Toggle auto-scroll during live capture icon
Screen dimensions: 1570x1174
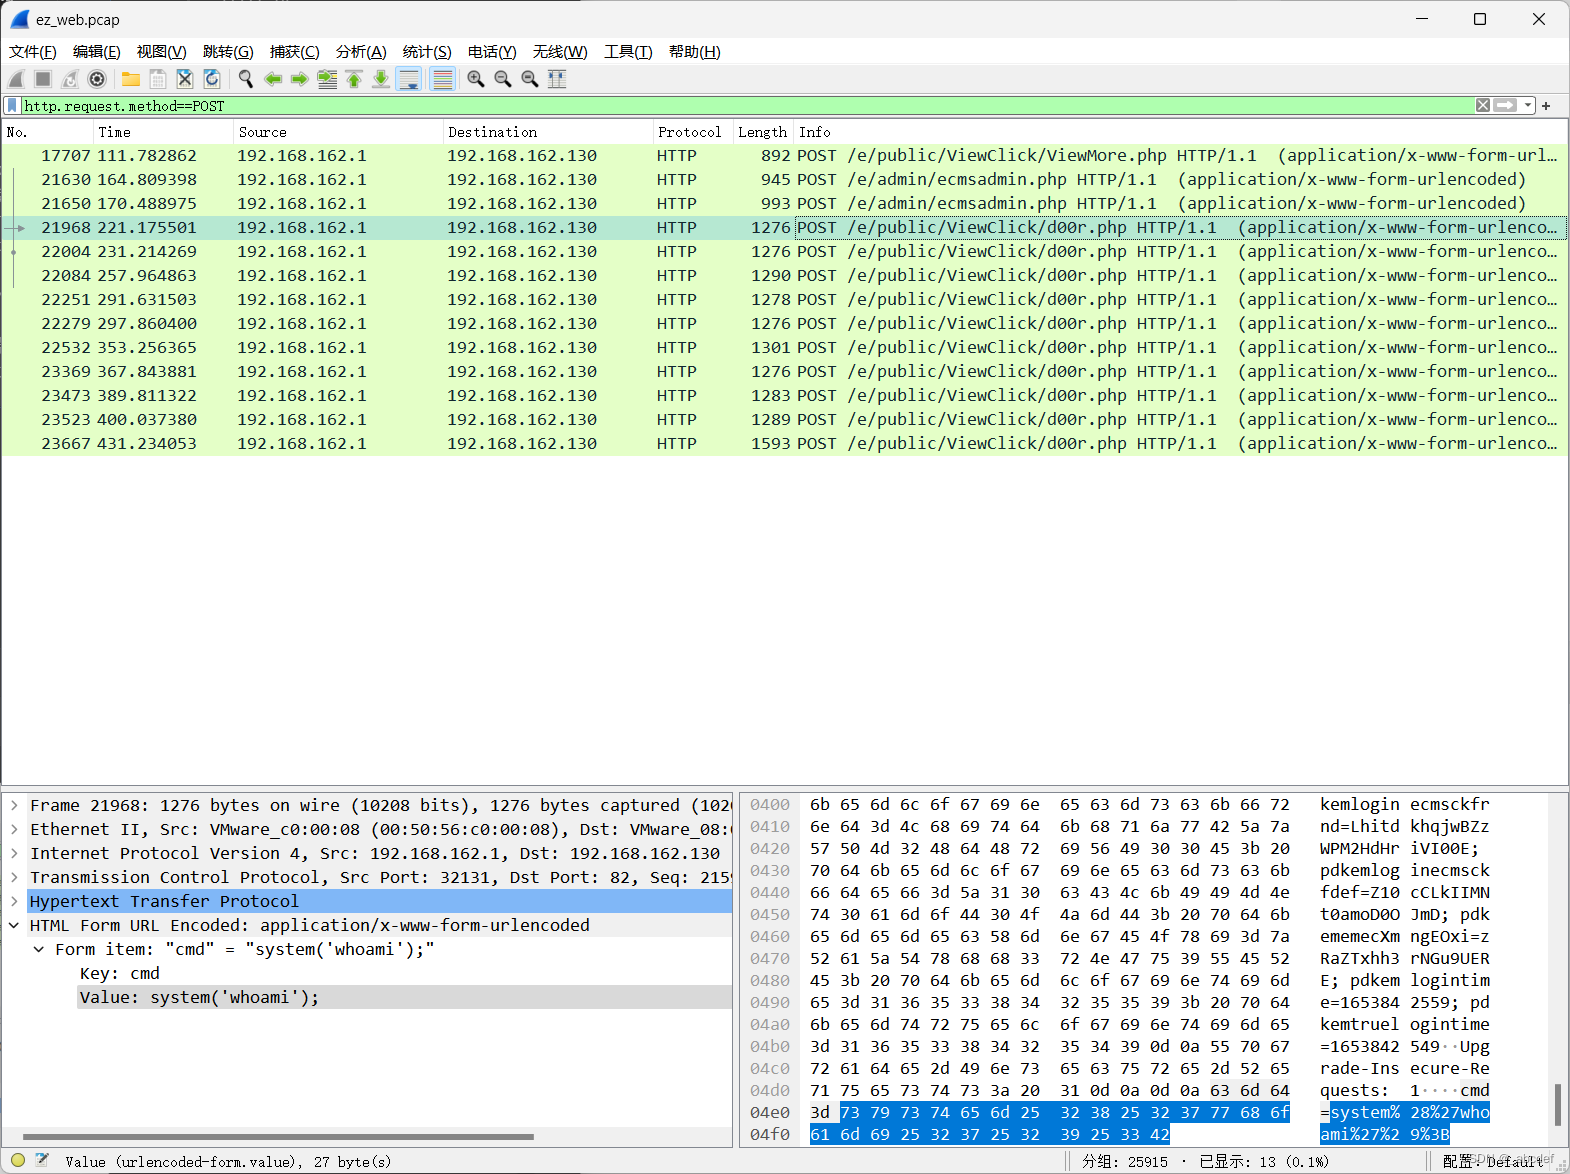click(409, 79)
